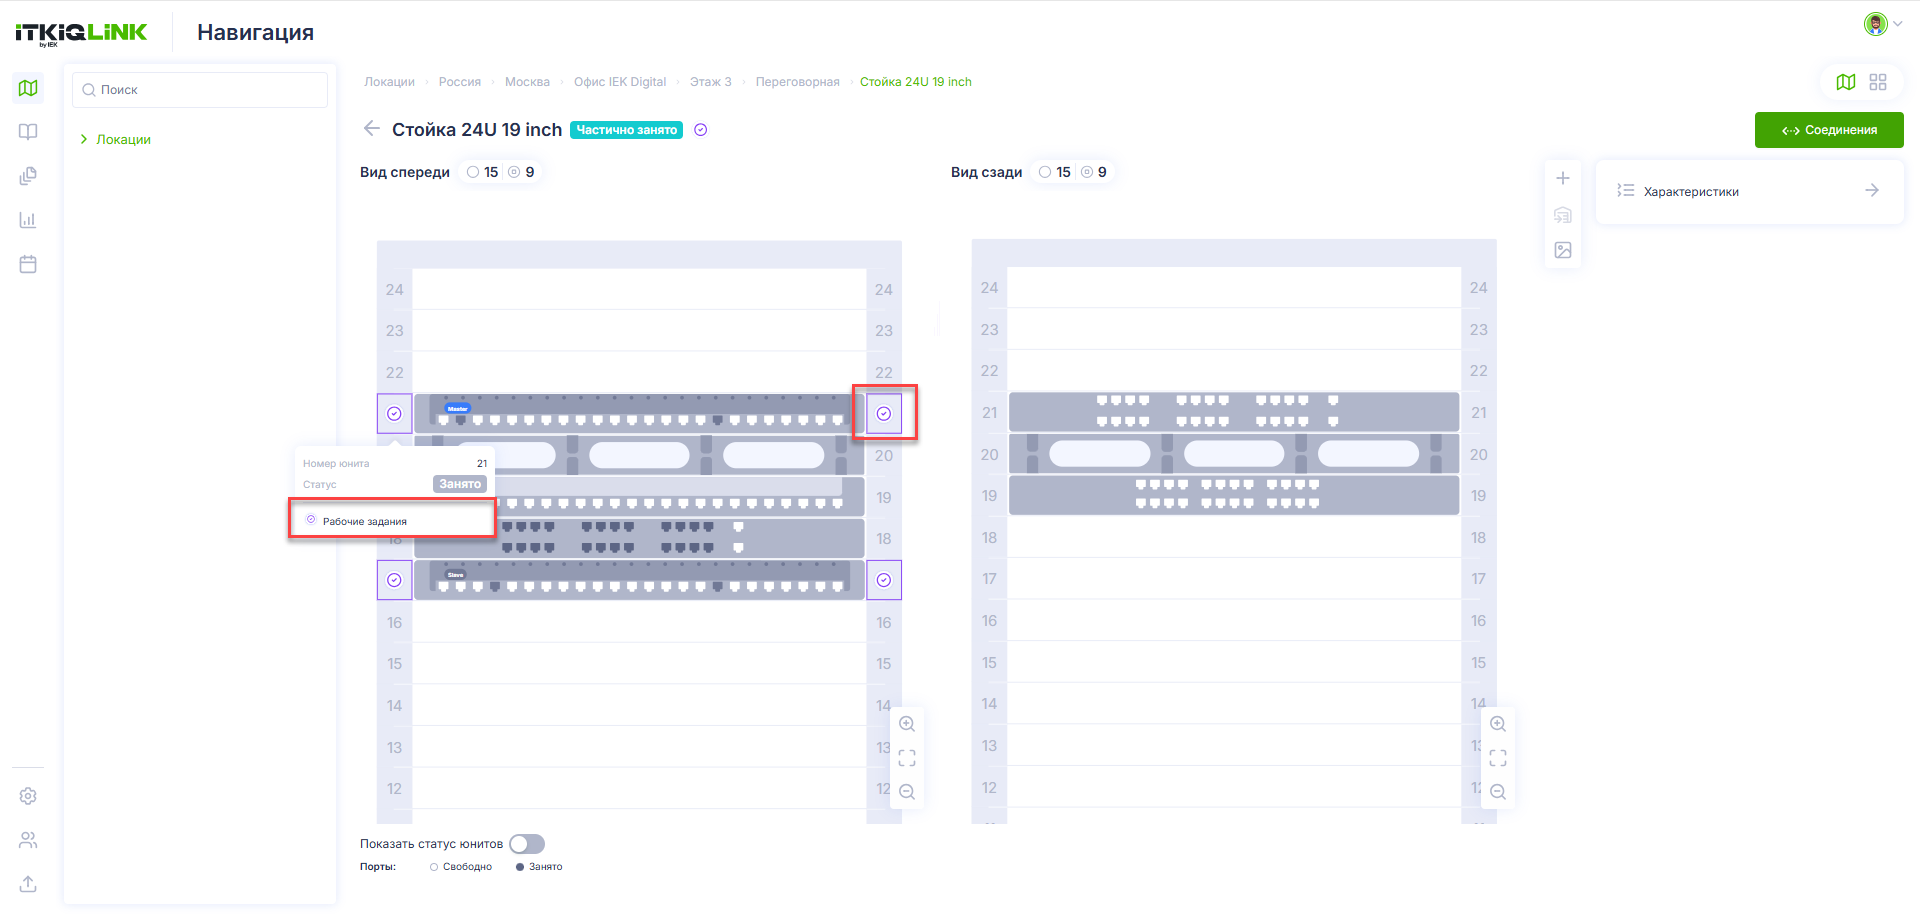The width and height of the screenshot is (1920, 920).
Task: Click the equipment icon below plus in toolbar
Action: point(1563,214)
